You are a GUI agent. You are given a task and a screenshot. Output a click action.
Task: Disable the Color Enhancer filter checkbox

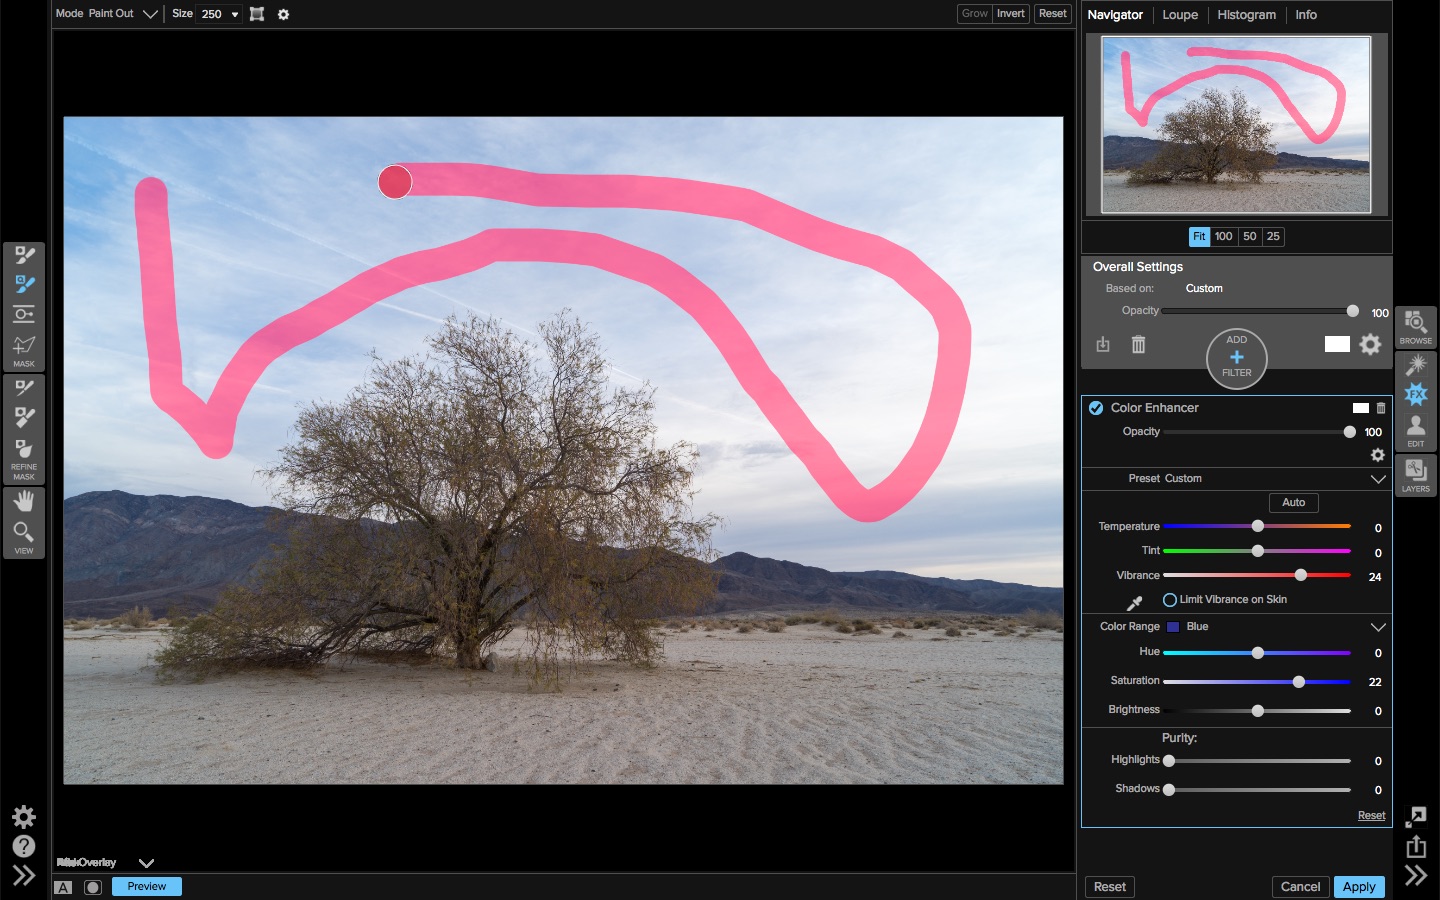pos(1096,408)
